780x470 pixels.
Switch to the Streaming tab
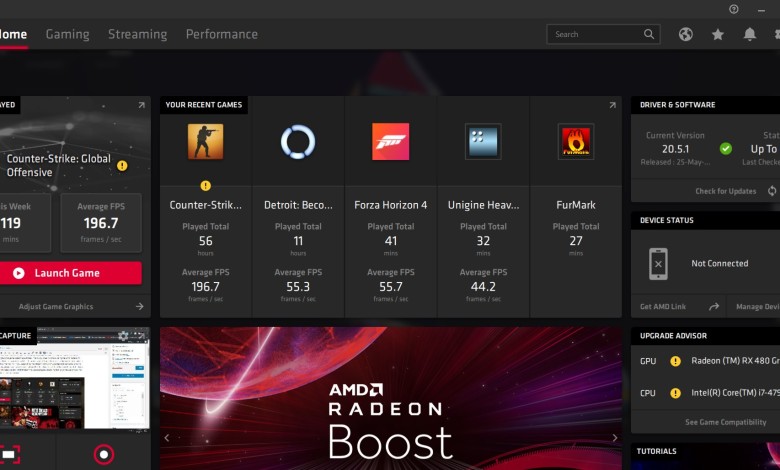[x=138, y=34]
